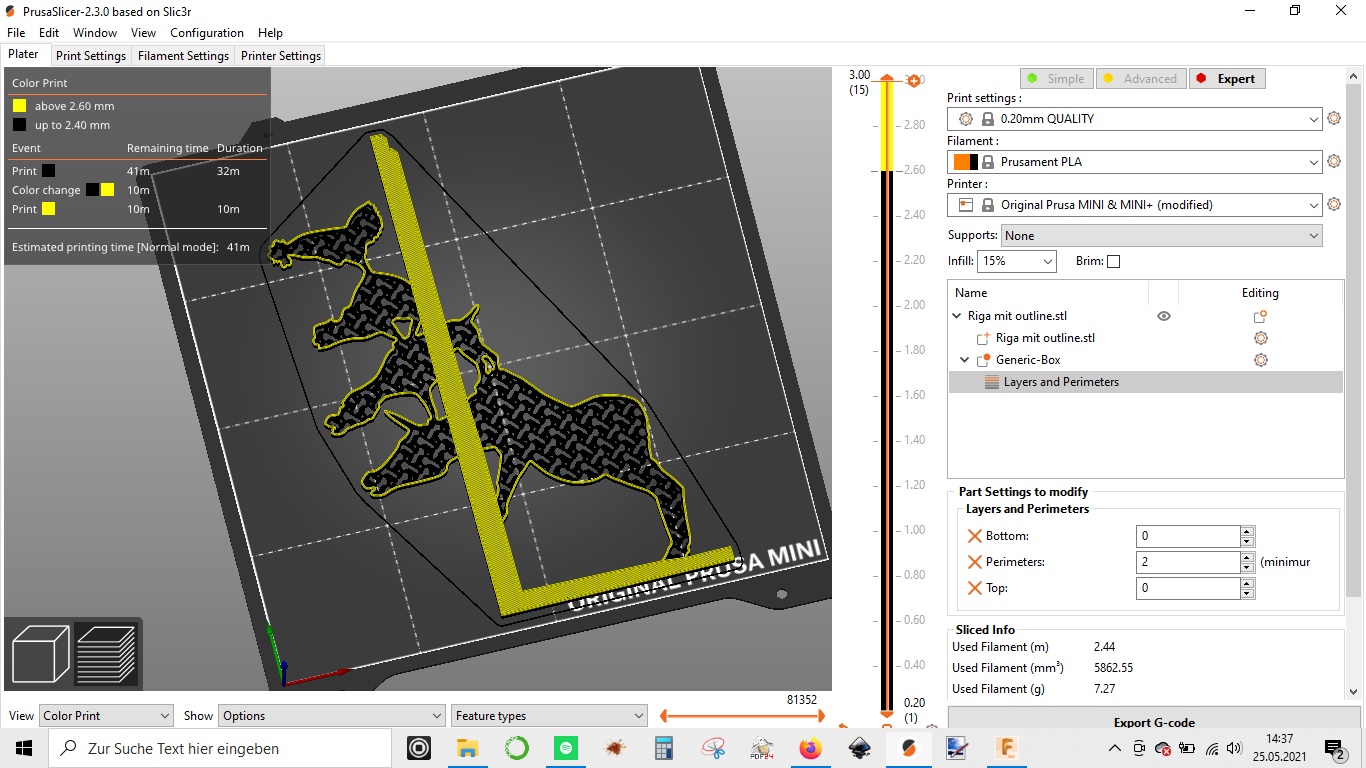Open File Explorer from the taskbar

(467, 748)
